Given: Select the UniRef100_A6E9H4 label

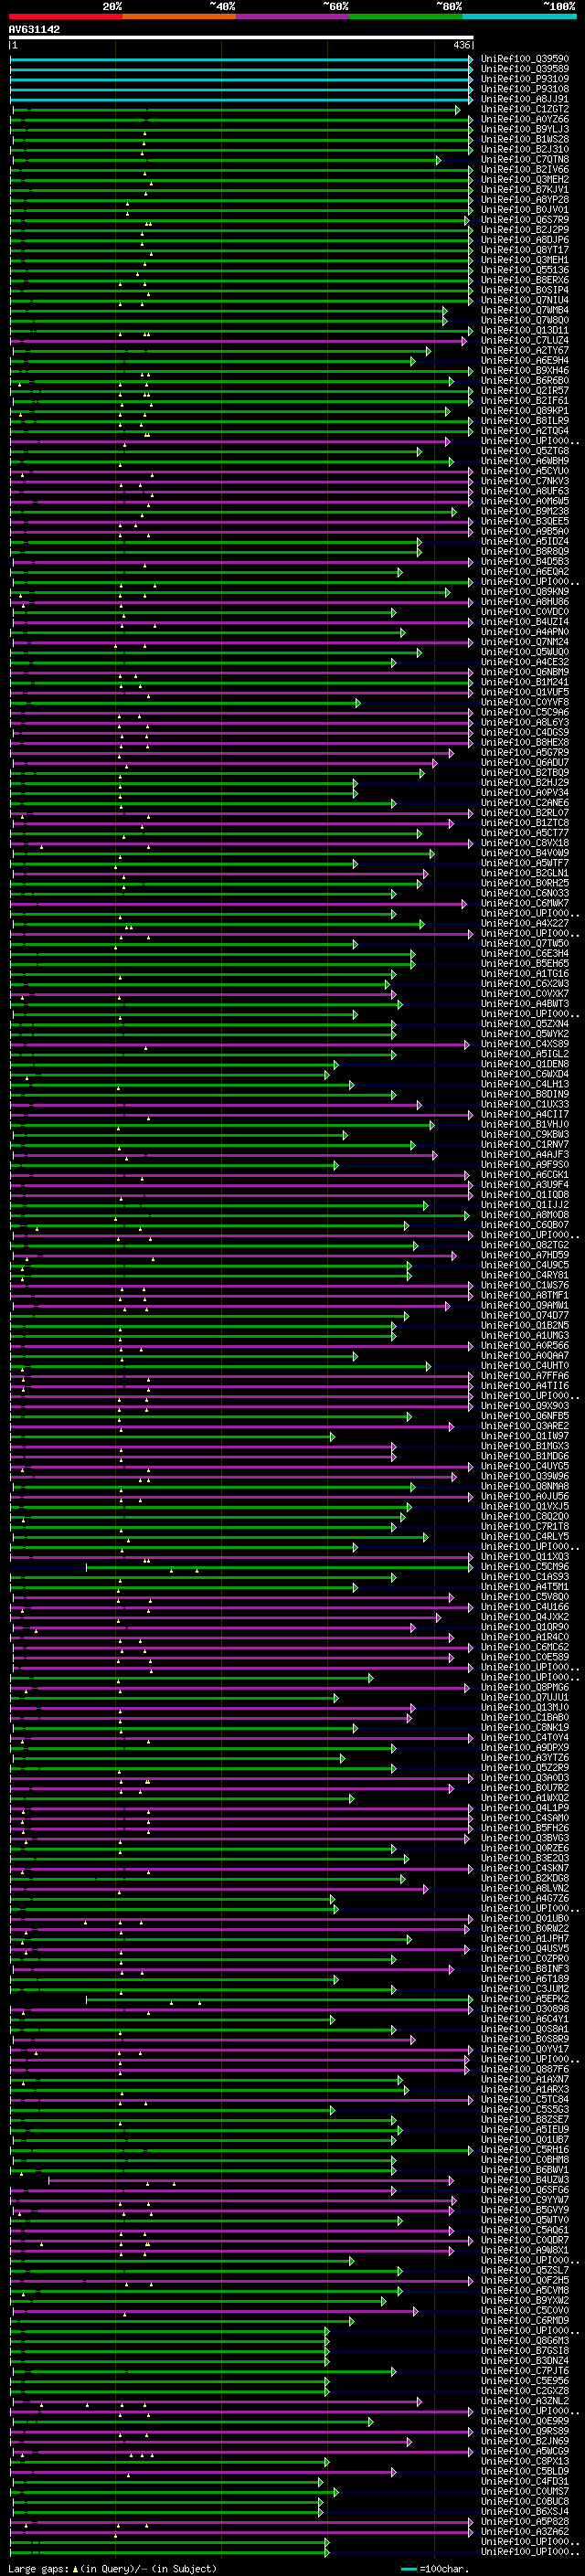Looking at the screenshot, I should [525, 360].
